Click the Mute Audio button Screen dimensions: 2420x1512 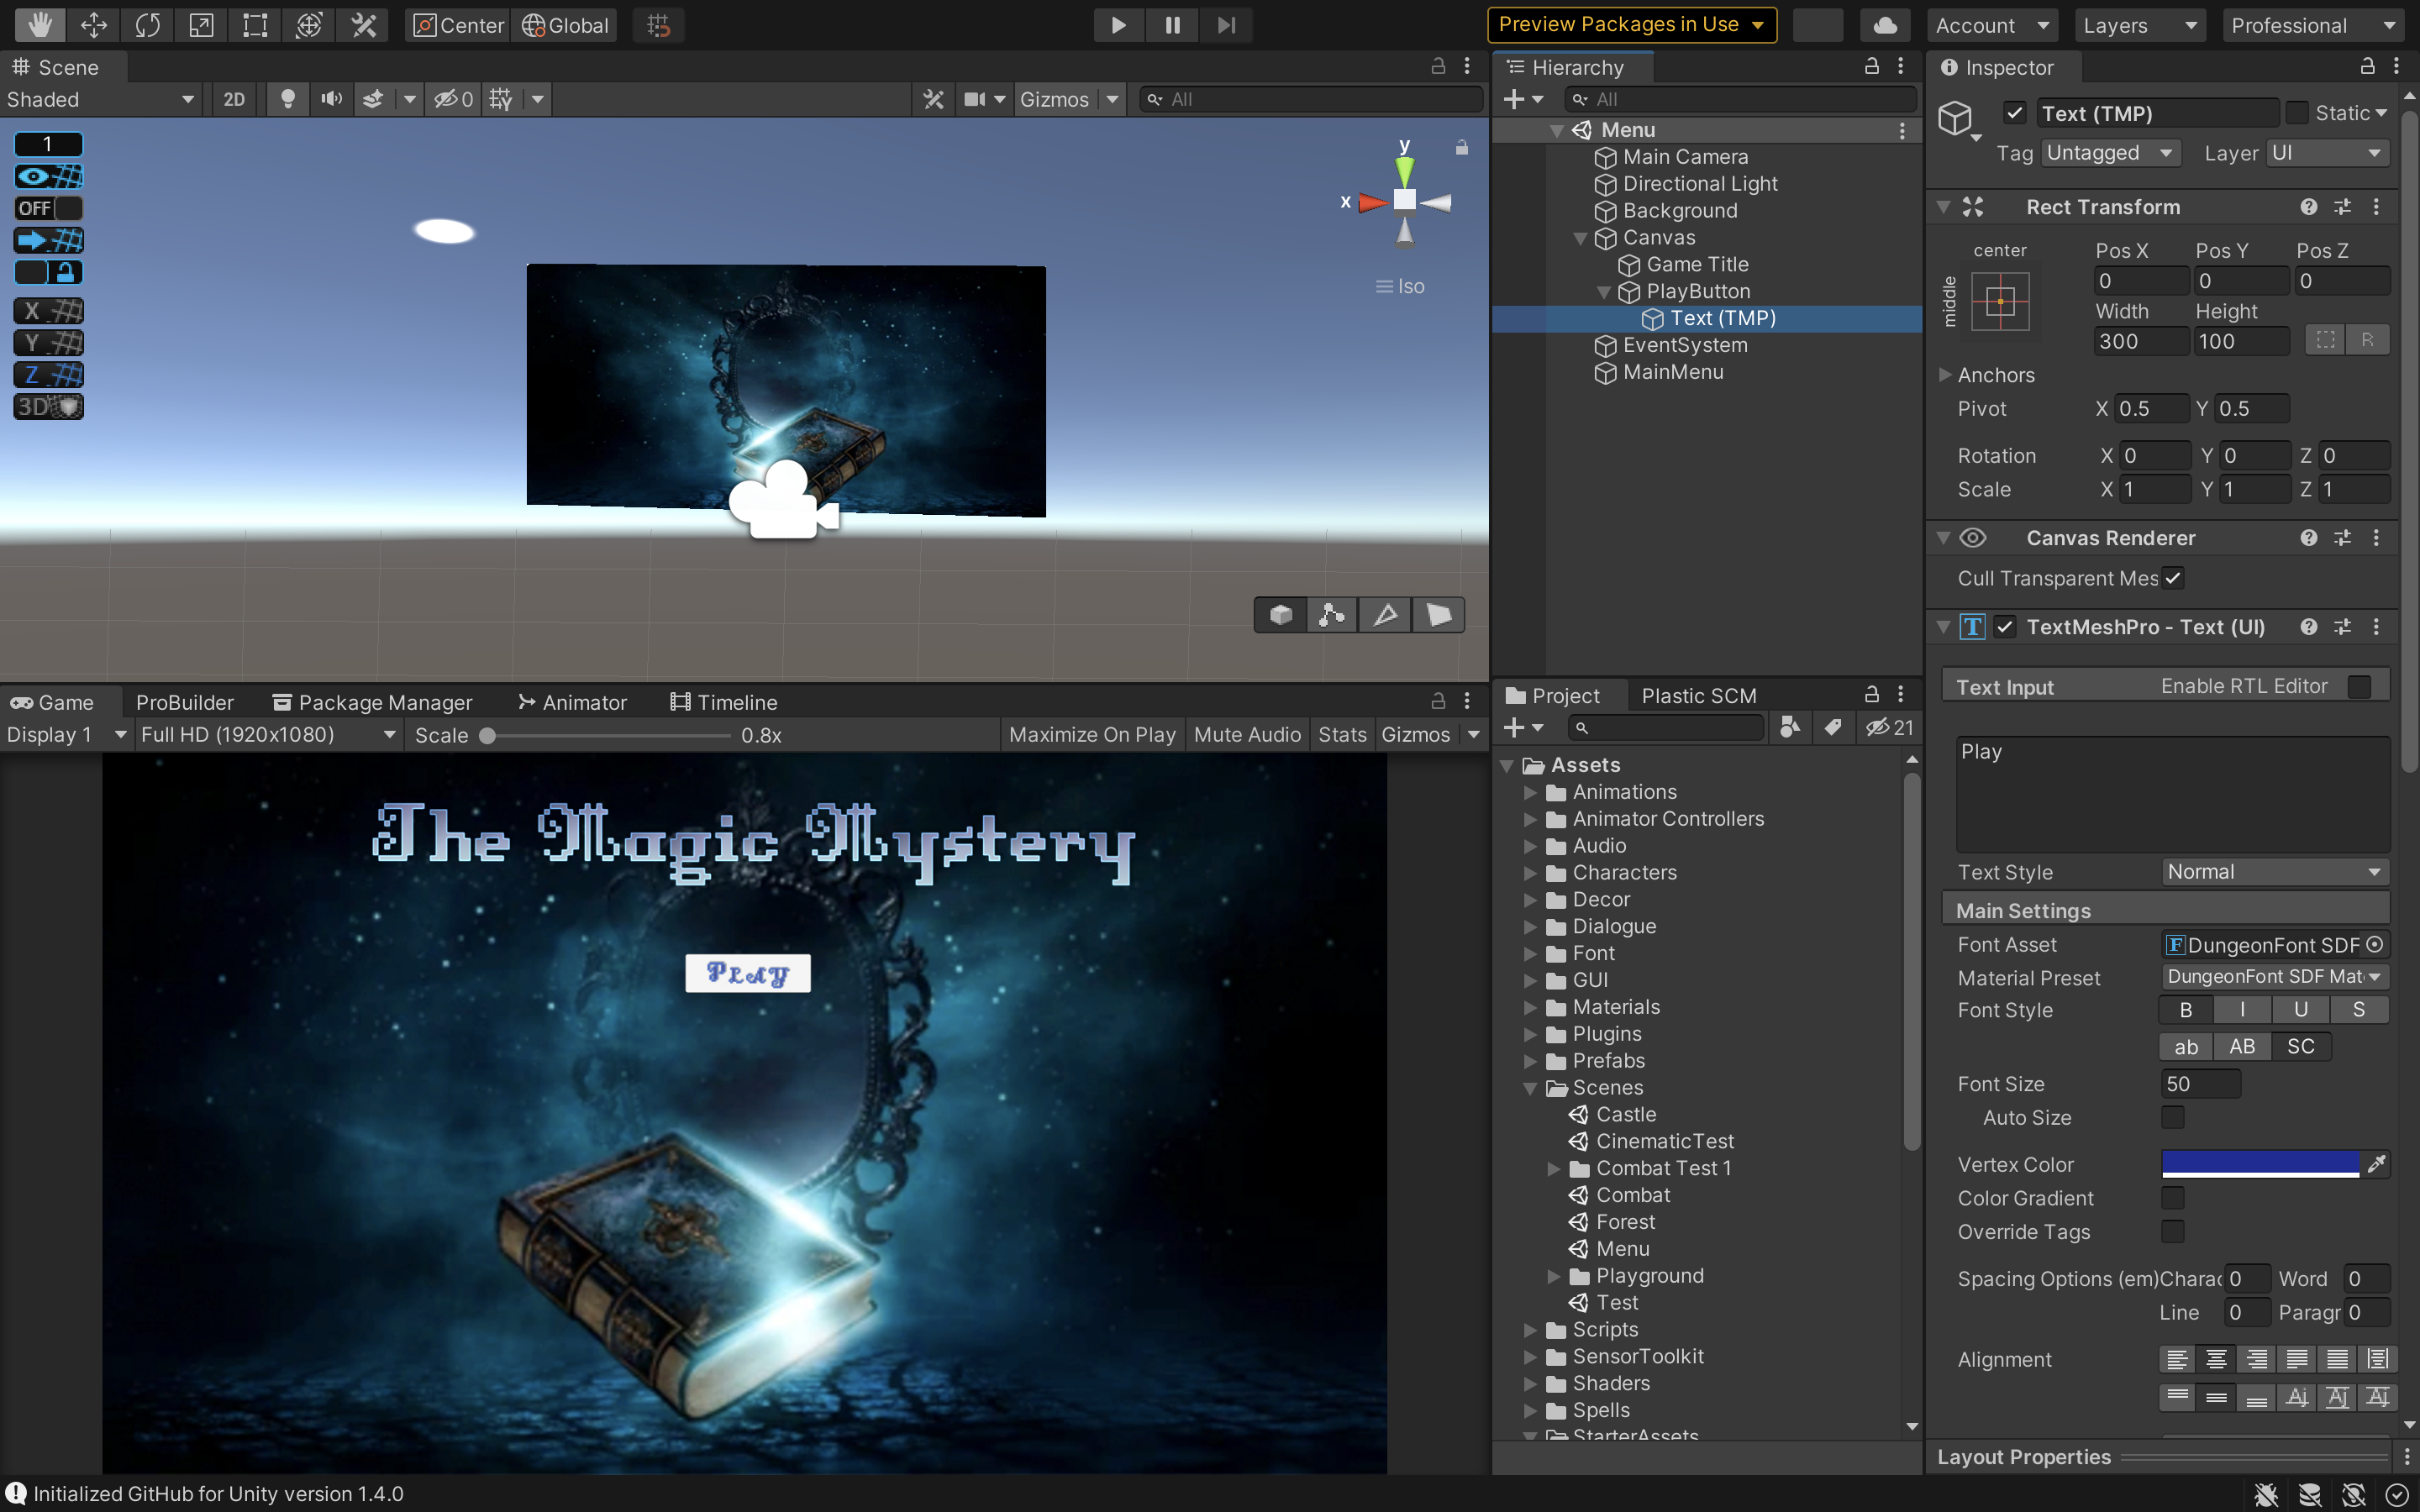tap(1246, 735)
